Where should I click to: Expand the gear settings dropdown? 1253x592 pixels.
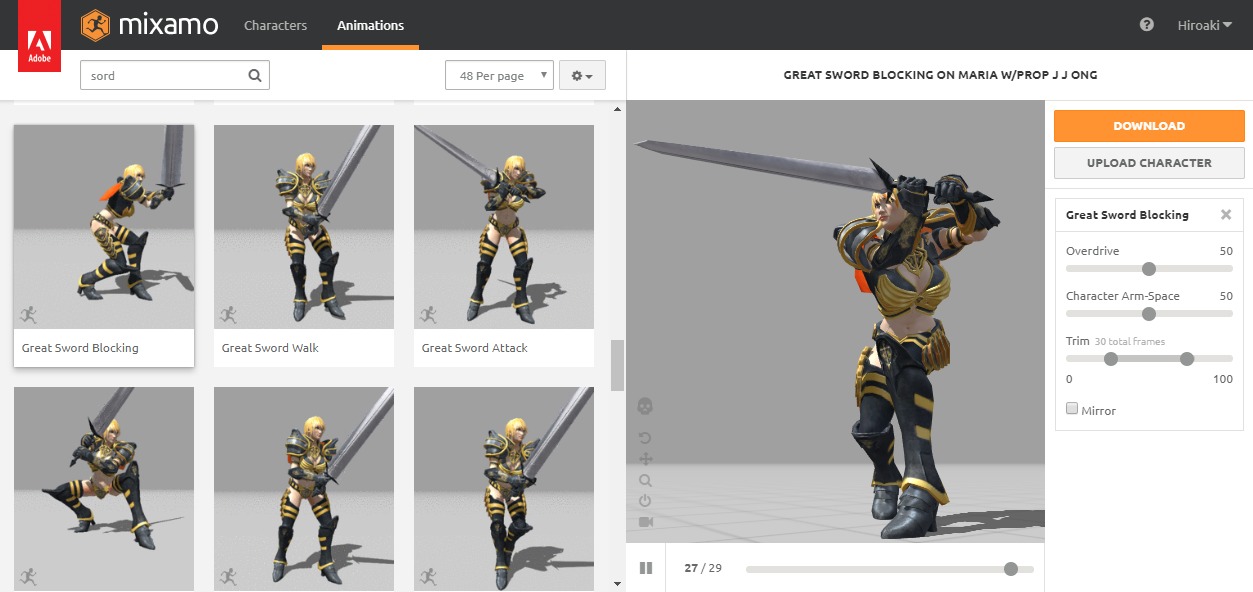(x=582, y=75)
